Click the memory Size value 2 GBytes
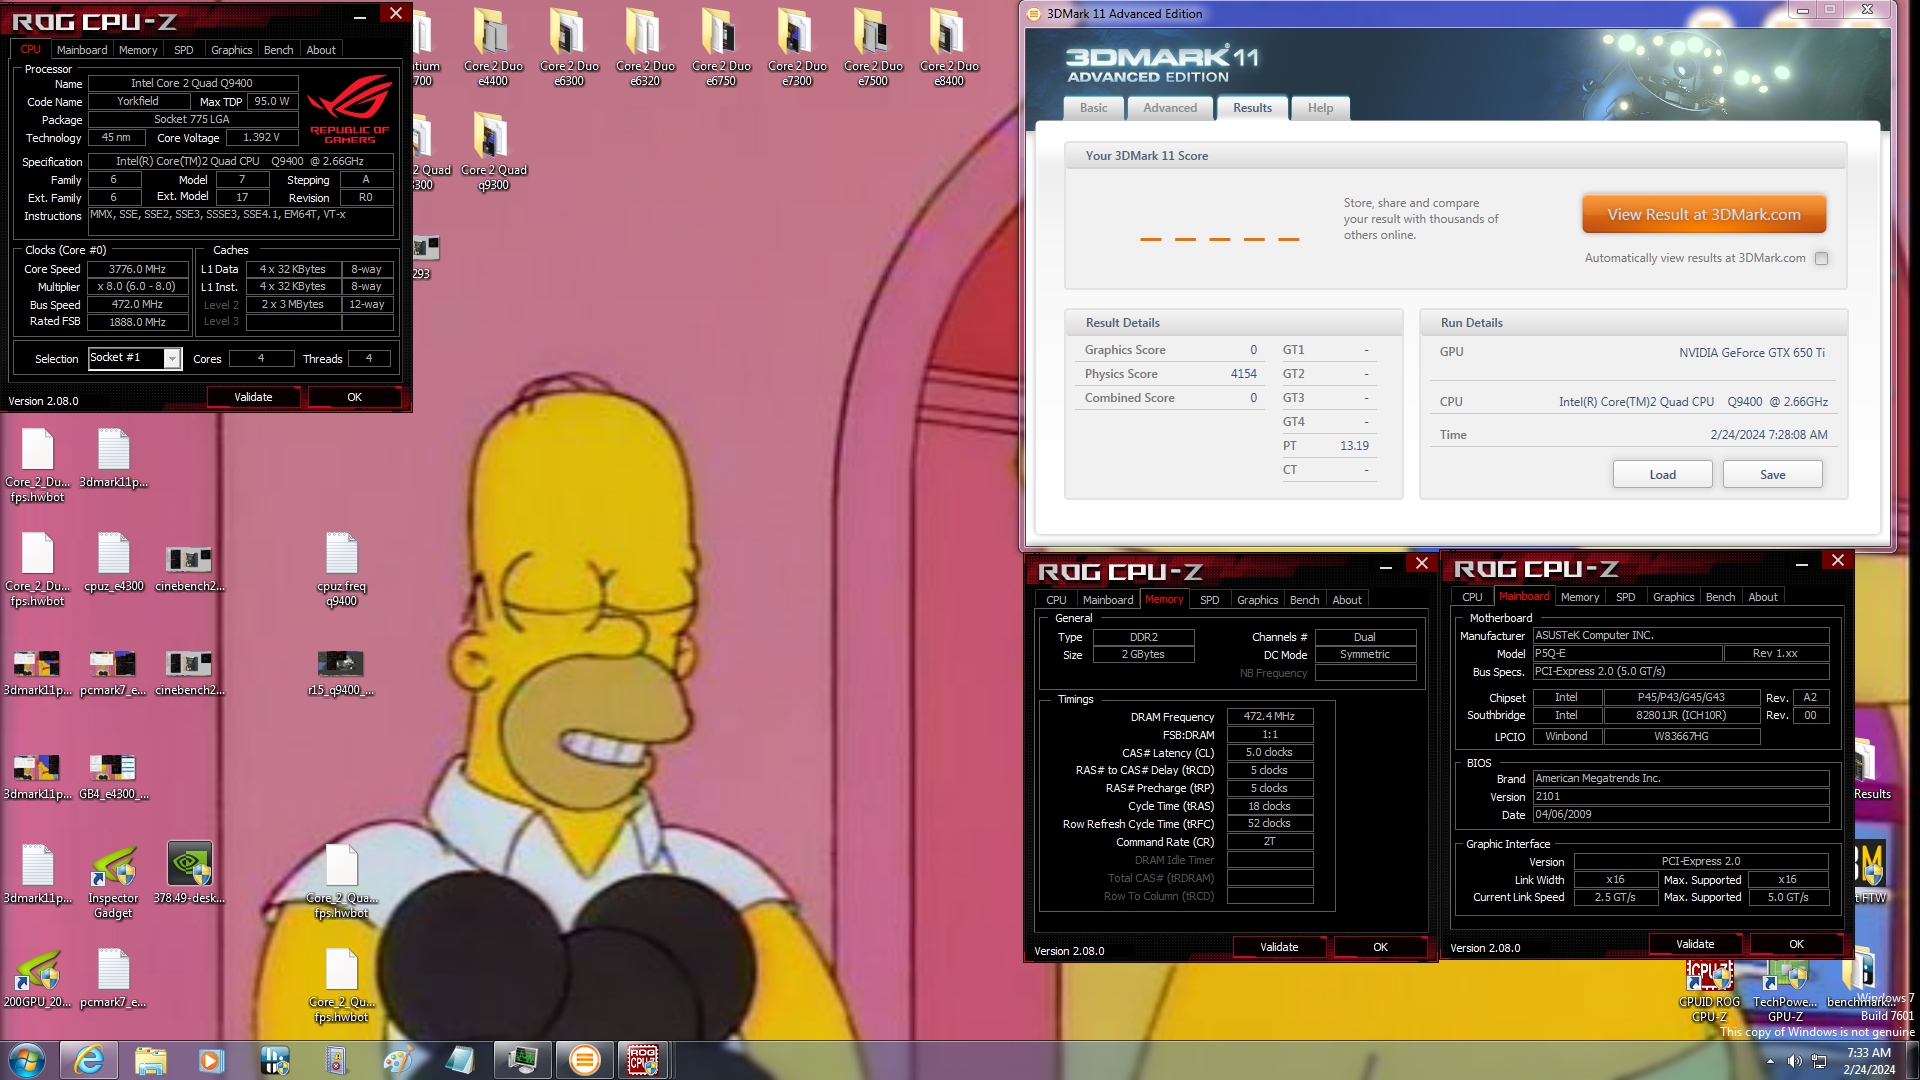Screen dimensions: 1920x1080 pyautogui.click(x=1143, y=655)
